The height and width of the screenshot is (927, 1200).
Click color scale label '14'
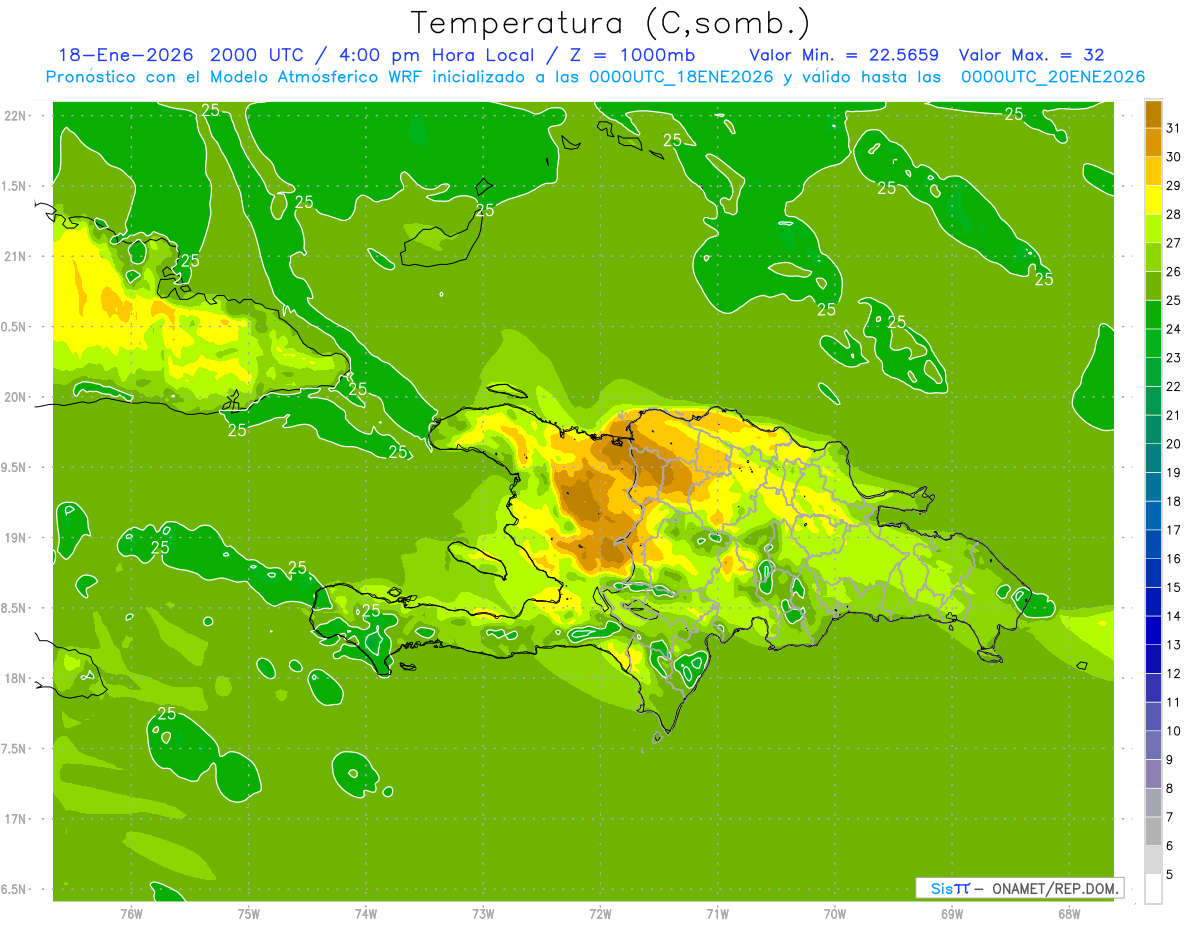[1174, 616]
